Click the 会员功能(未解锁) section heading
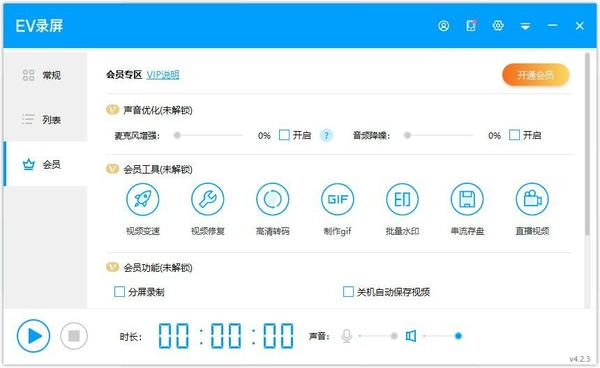 [158, 267]
